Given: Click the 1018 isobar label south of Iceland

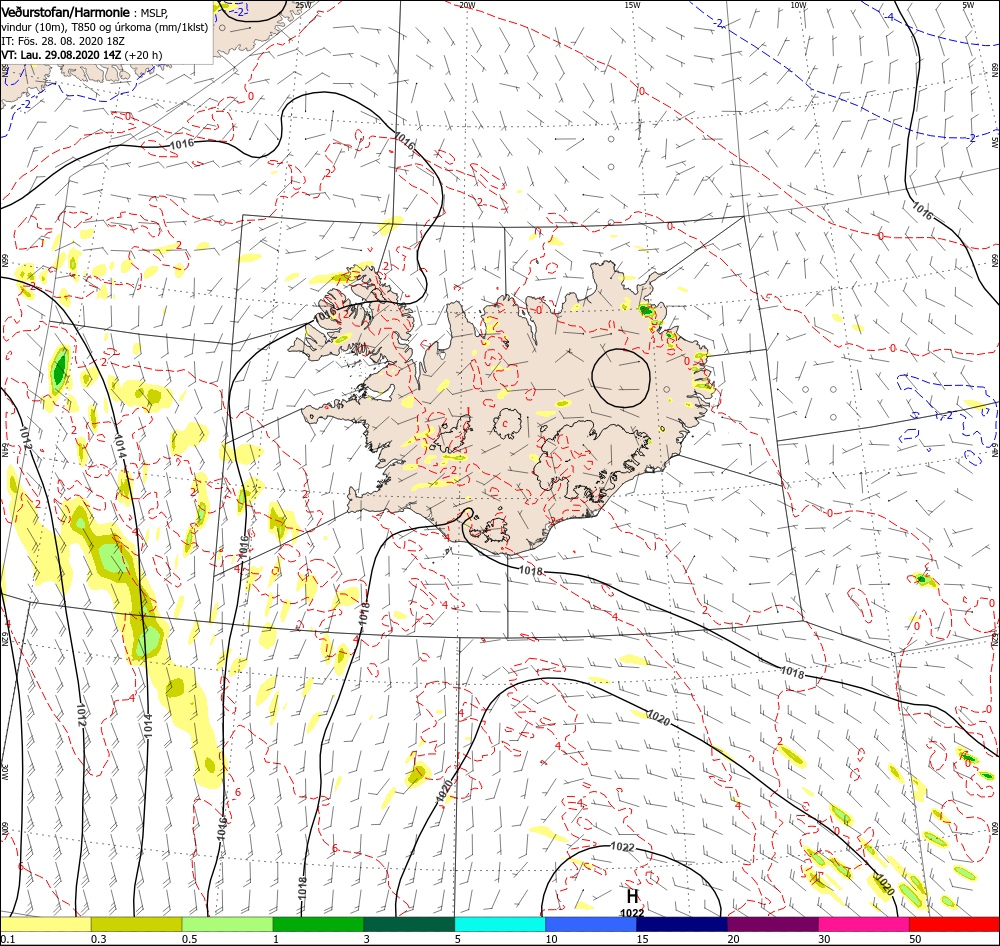Looking at the screenshot, I should tap(531, 570).
